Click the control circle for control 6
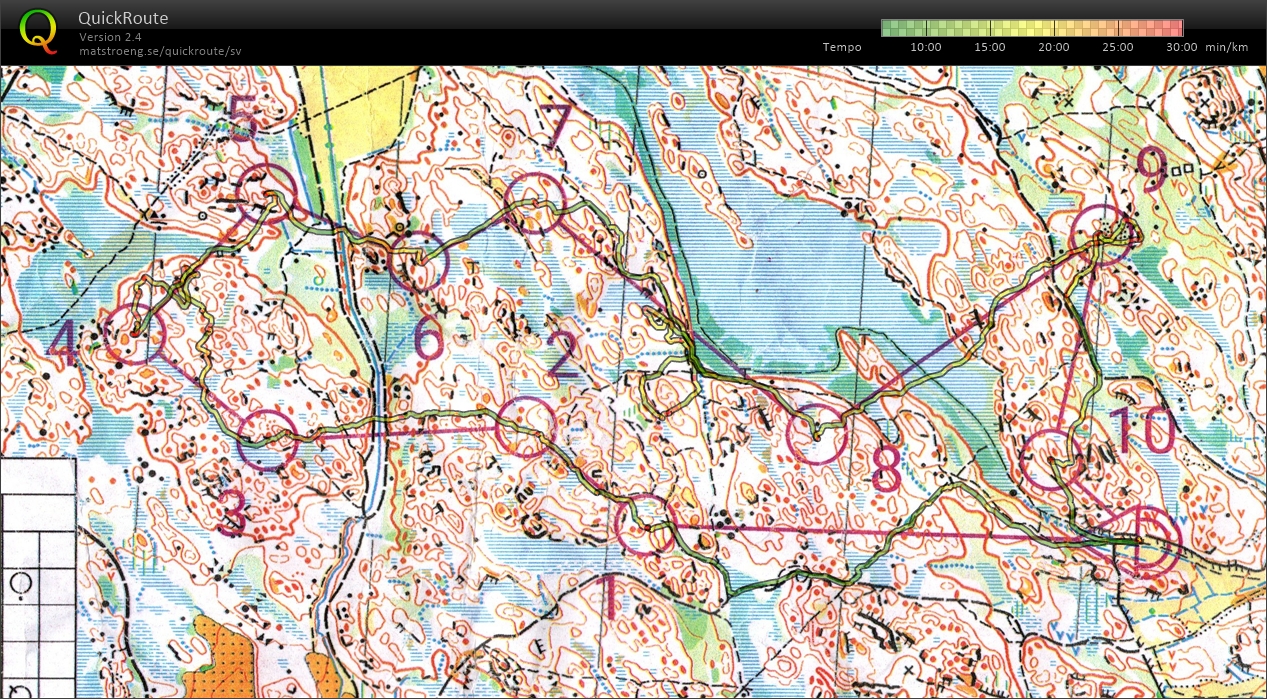The height and width of the screenshot is (699, 1267). (418, 262)
